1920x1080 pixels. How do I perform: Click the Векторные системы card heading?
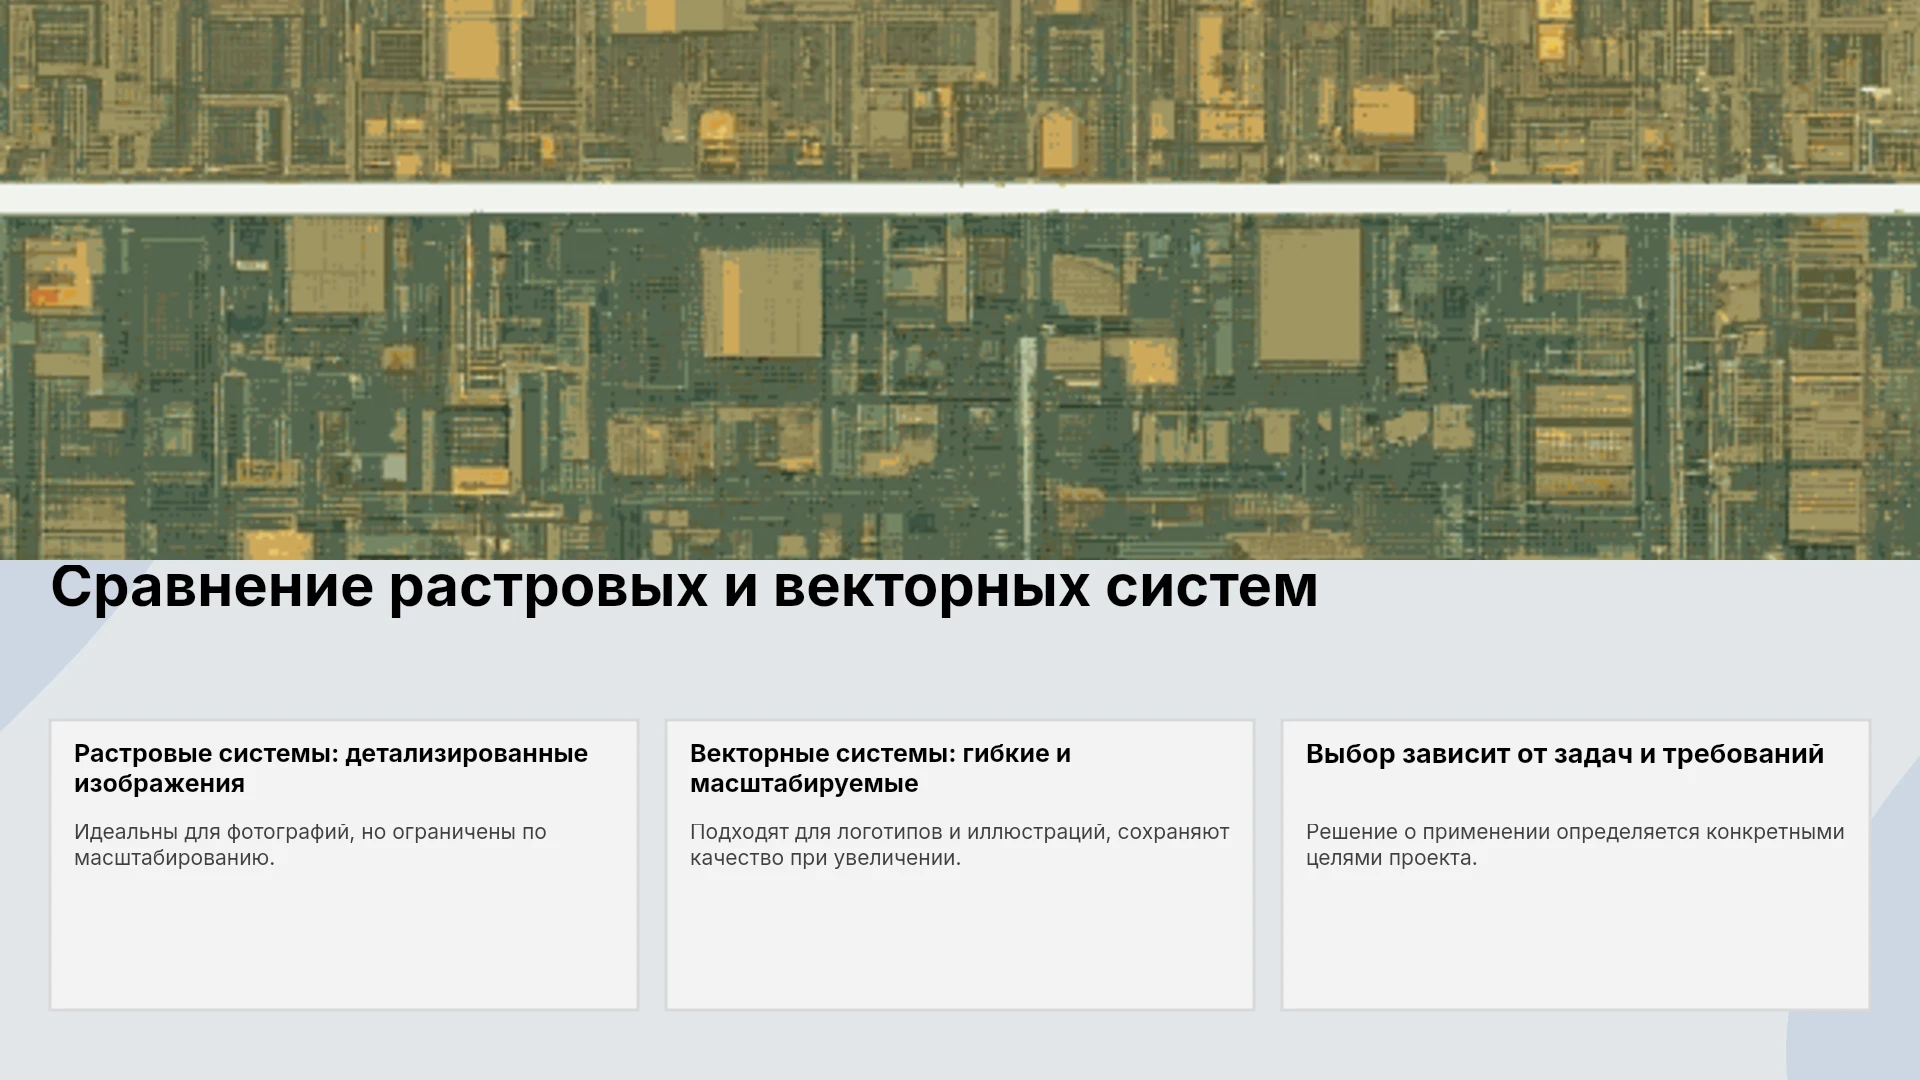tap(880, 768)
